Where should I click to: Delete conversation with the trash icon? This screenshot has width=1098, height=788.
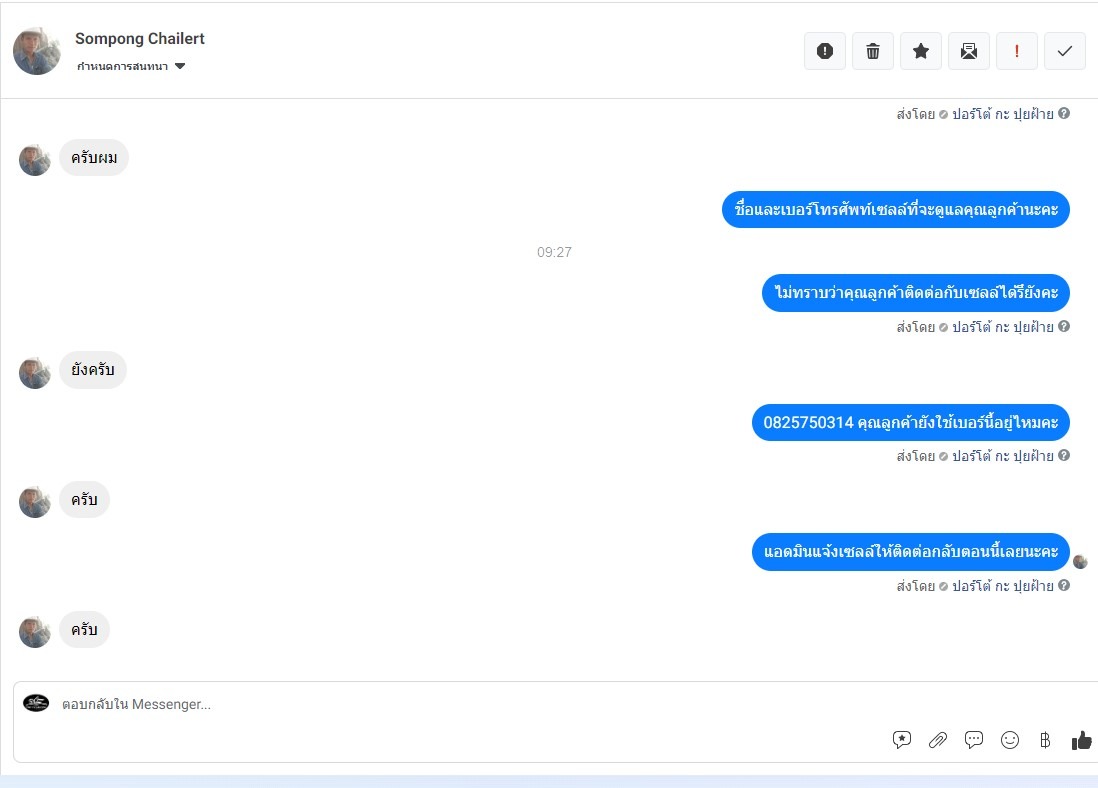coord(873,51)
